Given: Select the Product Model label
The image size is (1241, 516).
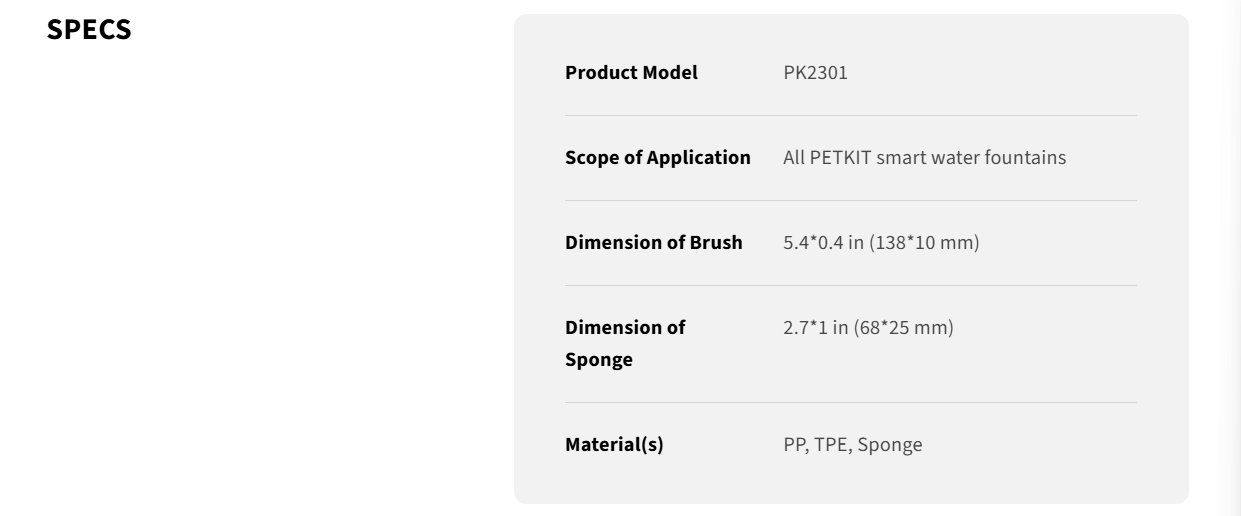Looking at the screenshot, I should click(631, 72).
